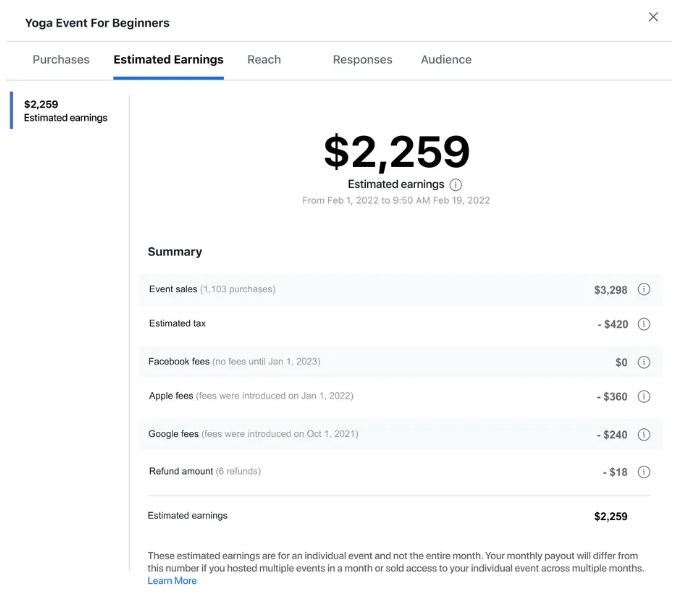Image resolution: width=673 pixels, height=597 pixels.
Task: Click the Event sales summary row
Action: click(400, 289)
